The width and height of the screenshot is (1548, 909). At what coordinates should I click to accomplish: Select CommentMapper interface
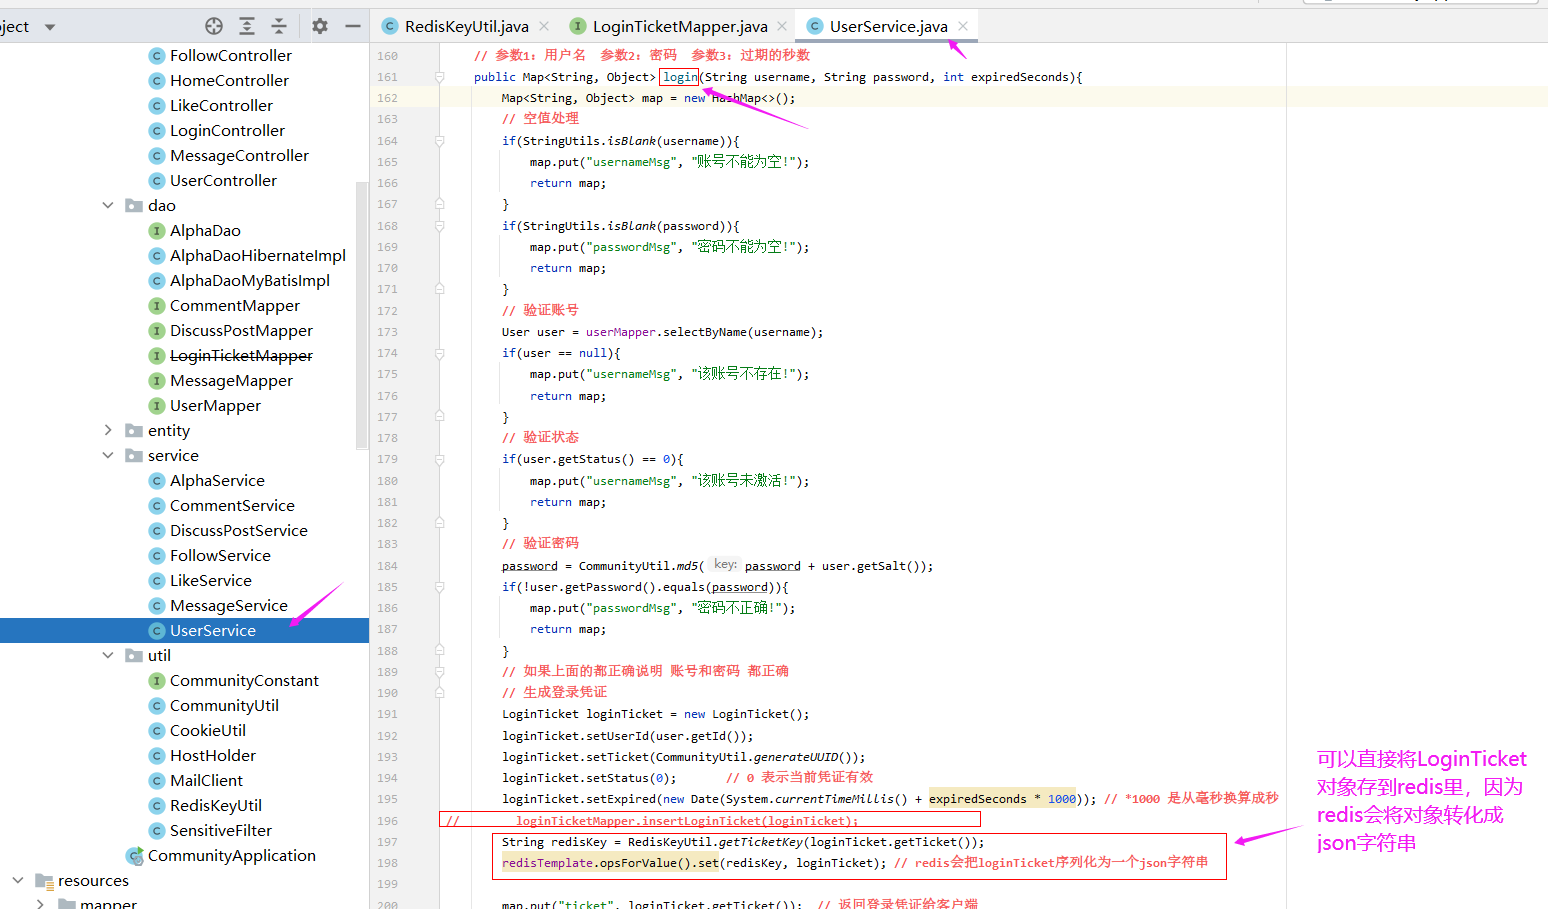pos(235,305)
